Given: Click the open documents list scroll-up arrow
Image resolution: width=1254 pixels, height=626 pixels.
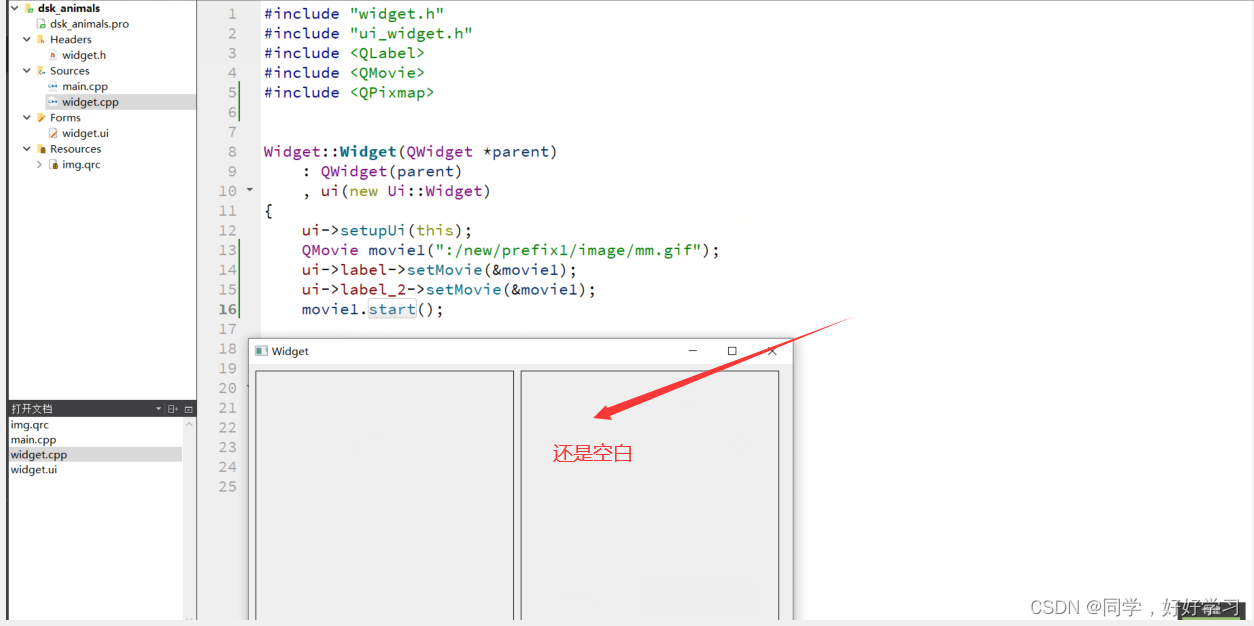Looking at the screenshot, I should (188, 424).
